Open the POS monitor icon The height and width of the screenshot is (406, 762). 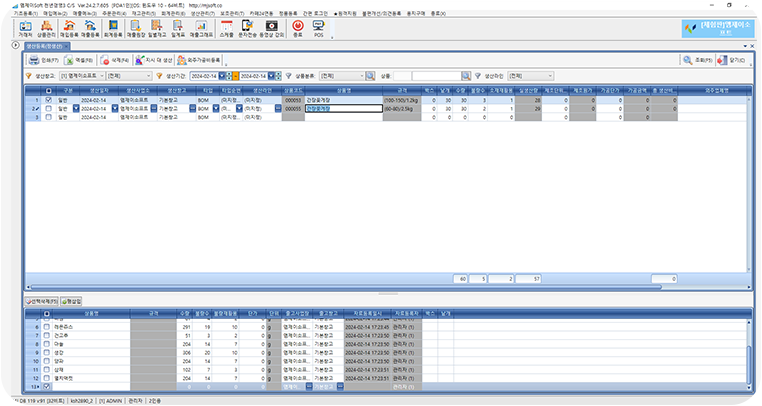coord(318,29)
